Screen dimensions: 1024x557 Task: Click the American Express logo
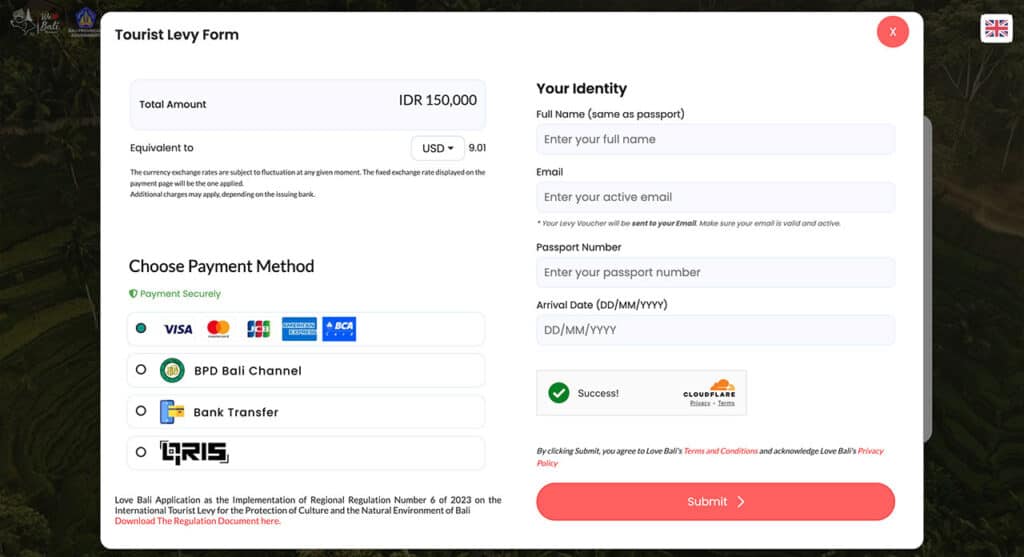coord(299,328)
